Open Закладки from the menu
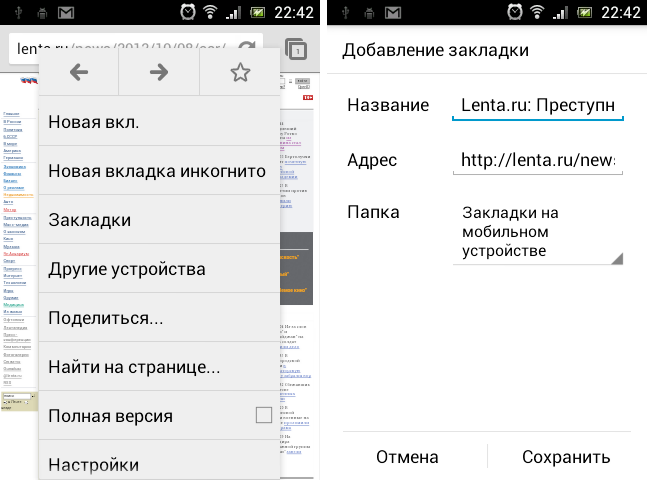Image resolution: width=647 pixels, height=480 pixels. pyautogui.click(x=160, y=220)
